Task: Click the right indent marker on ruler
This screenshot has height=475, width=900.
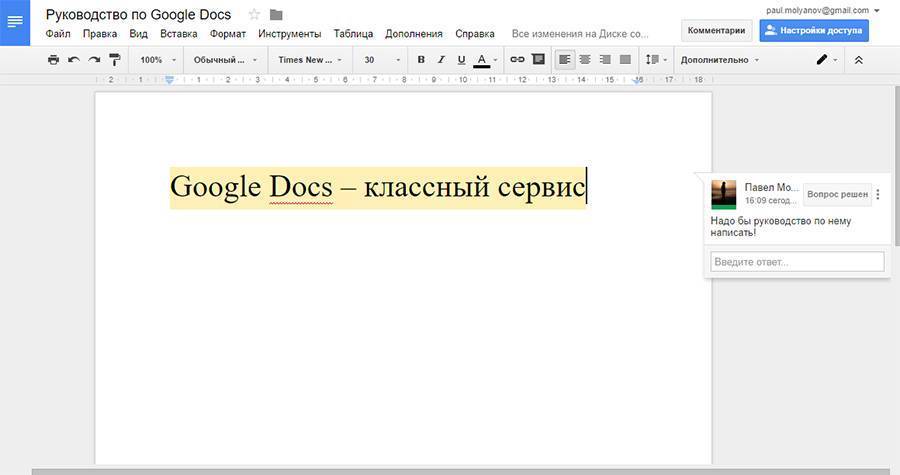Action: [638, 81]
